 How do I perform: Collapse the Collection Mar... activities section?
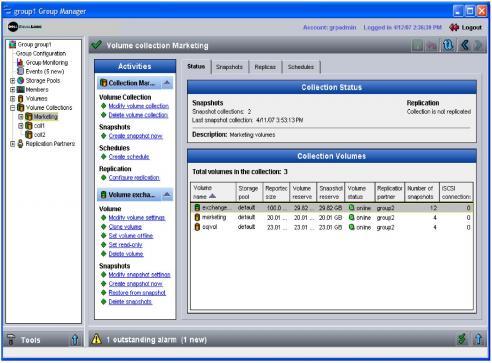tap(167, 83)
